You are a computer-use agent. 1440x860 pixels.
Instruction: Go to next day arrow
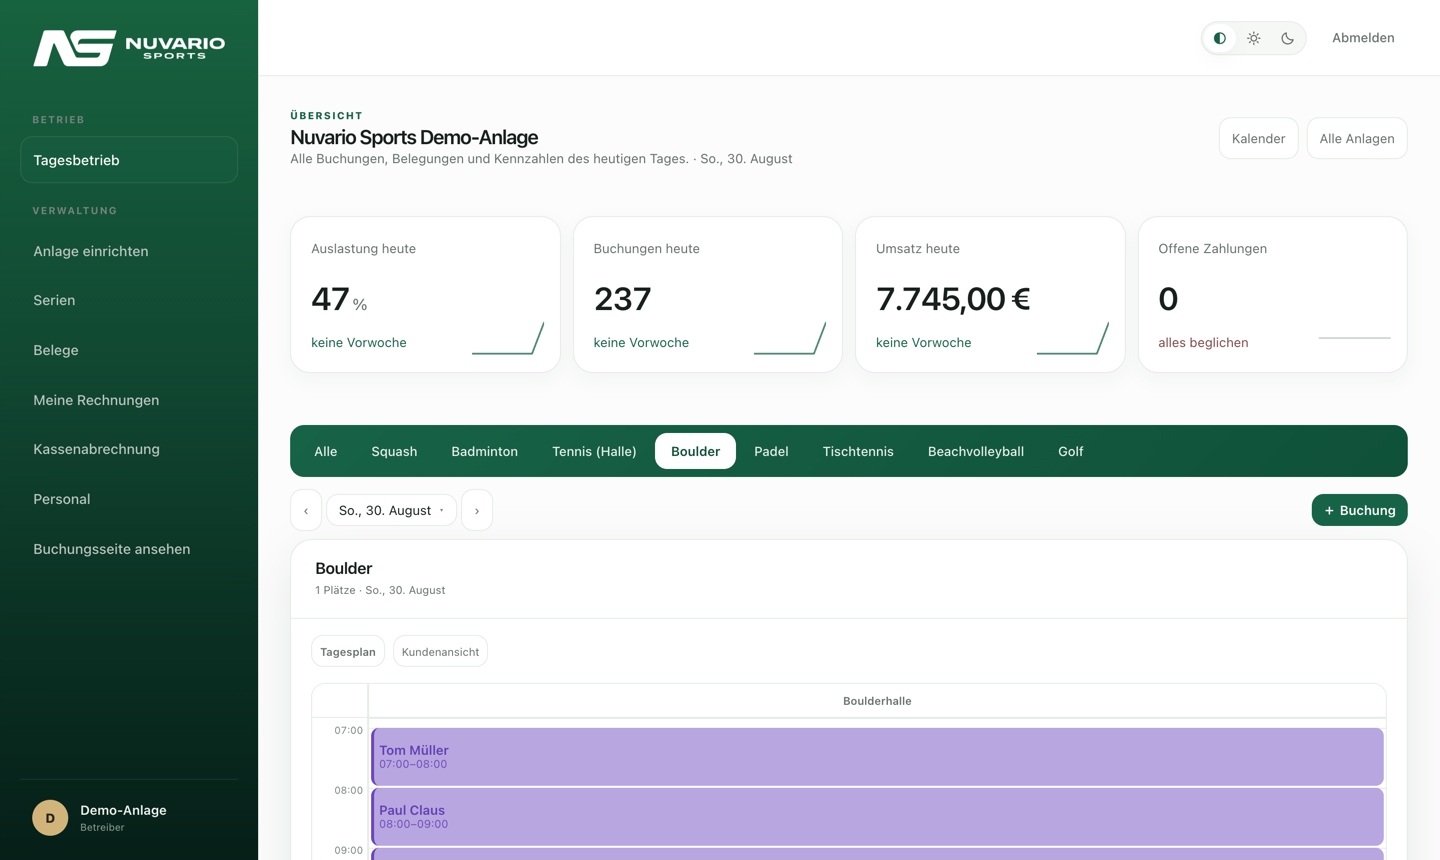pyautogui.click(x=477, y=510)
